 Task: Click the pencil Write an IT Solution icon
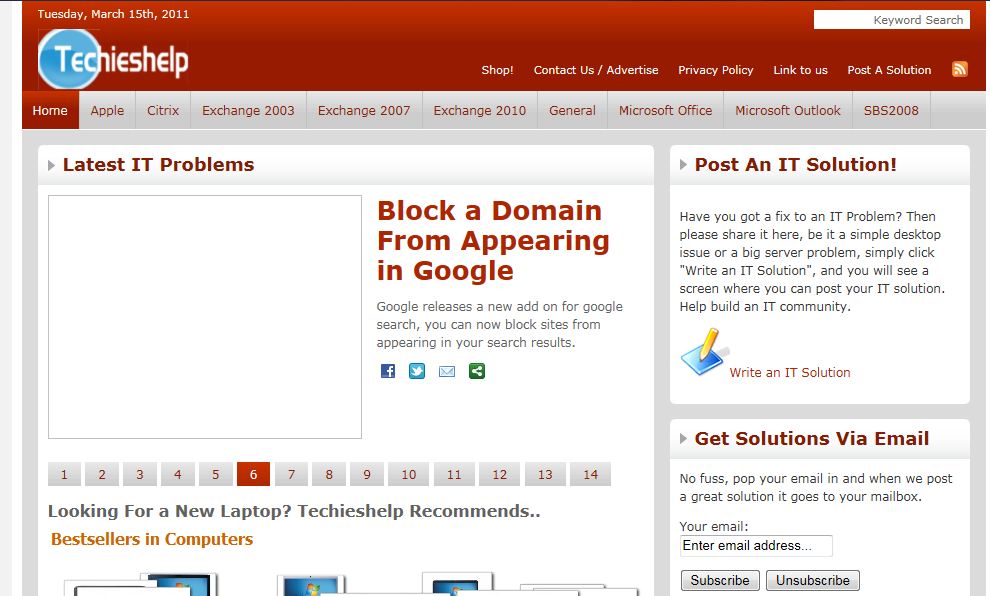pos(704,352)
